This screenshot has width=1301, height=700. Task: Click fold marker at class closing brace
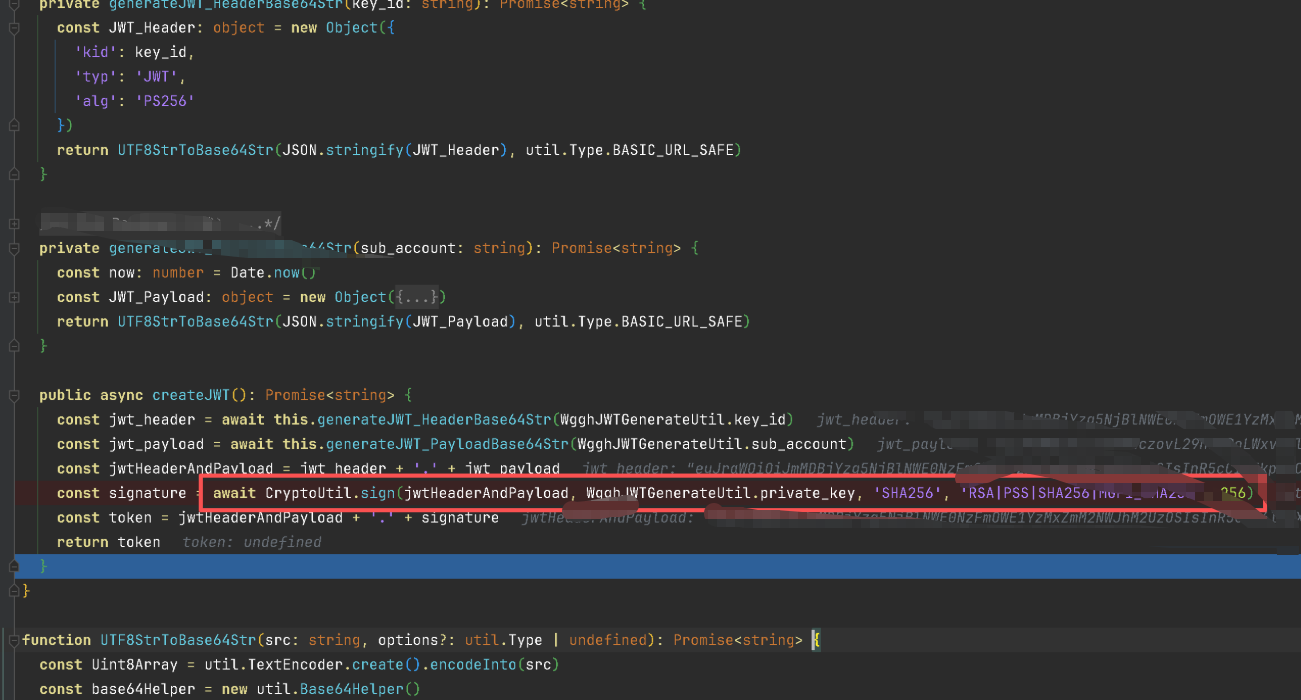pyautogui.click(x=13, y=591)
